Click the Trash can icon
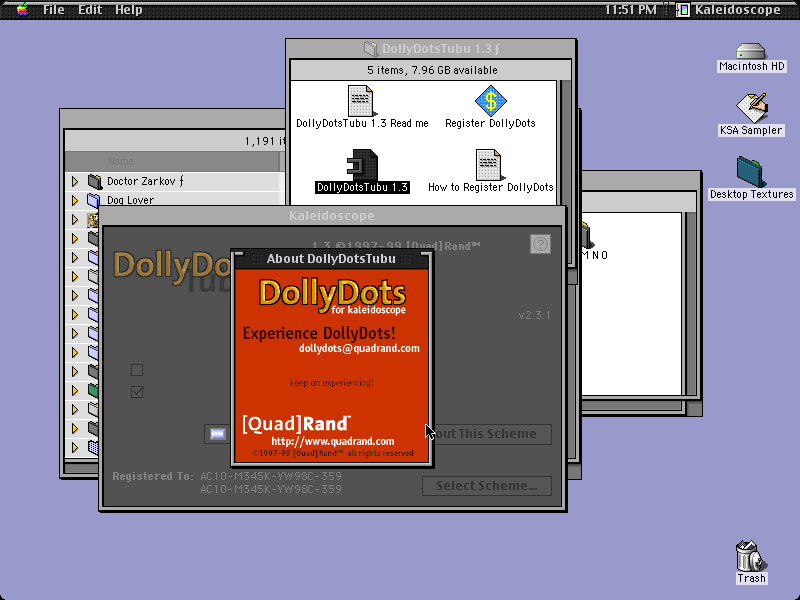This screenshot has height=600, width=800. [x=750, y=556]
